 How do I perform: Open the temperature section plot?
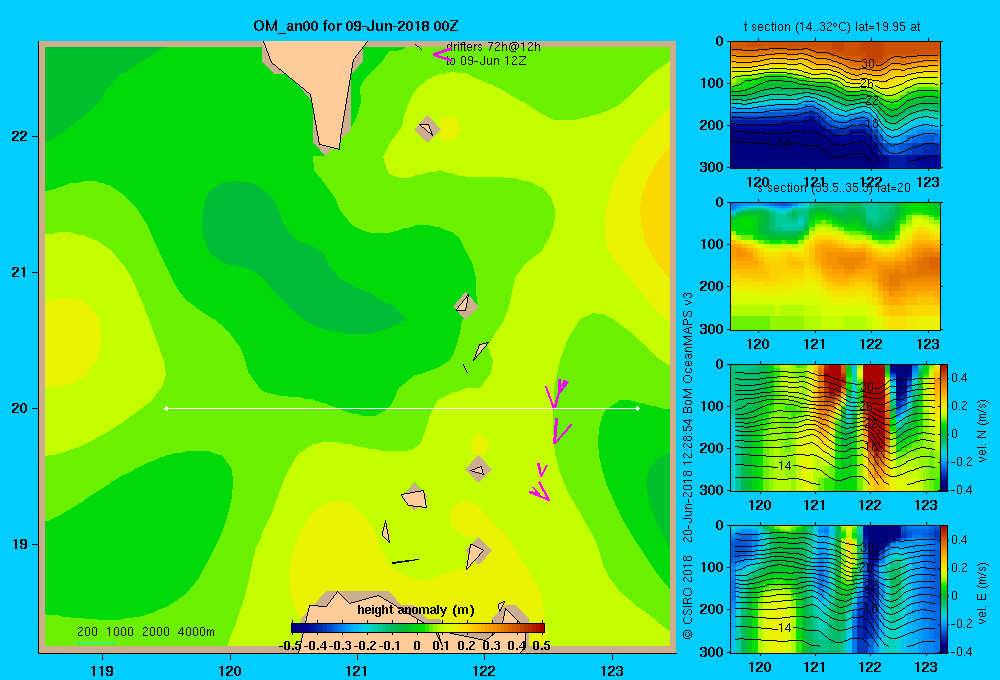point(835,105)
